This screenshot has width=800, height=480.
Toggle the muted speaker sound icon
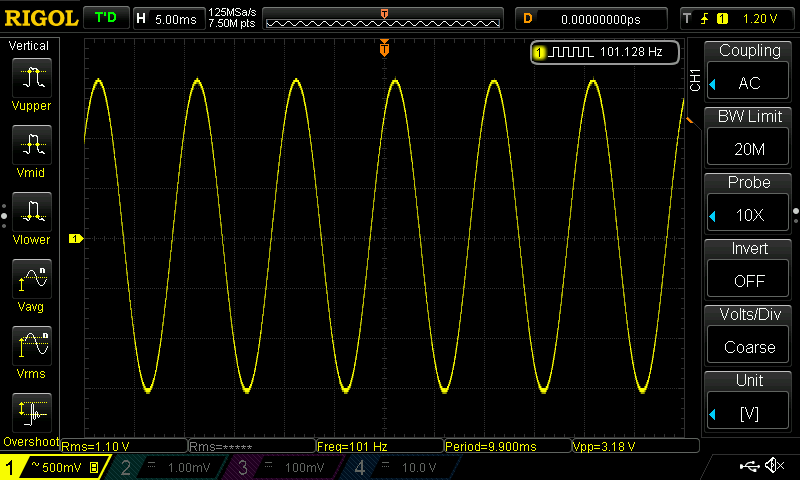tap(775, 465)
